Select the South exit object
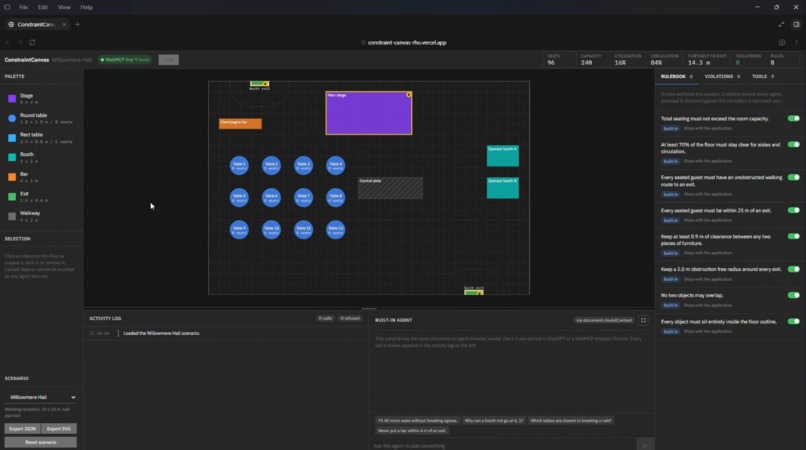This screenshot has height=450, width=806. tap(473, 293)
